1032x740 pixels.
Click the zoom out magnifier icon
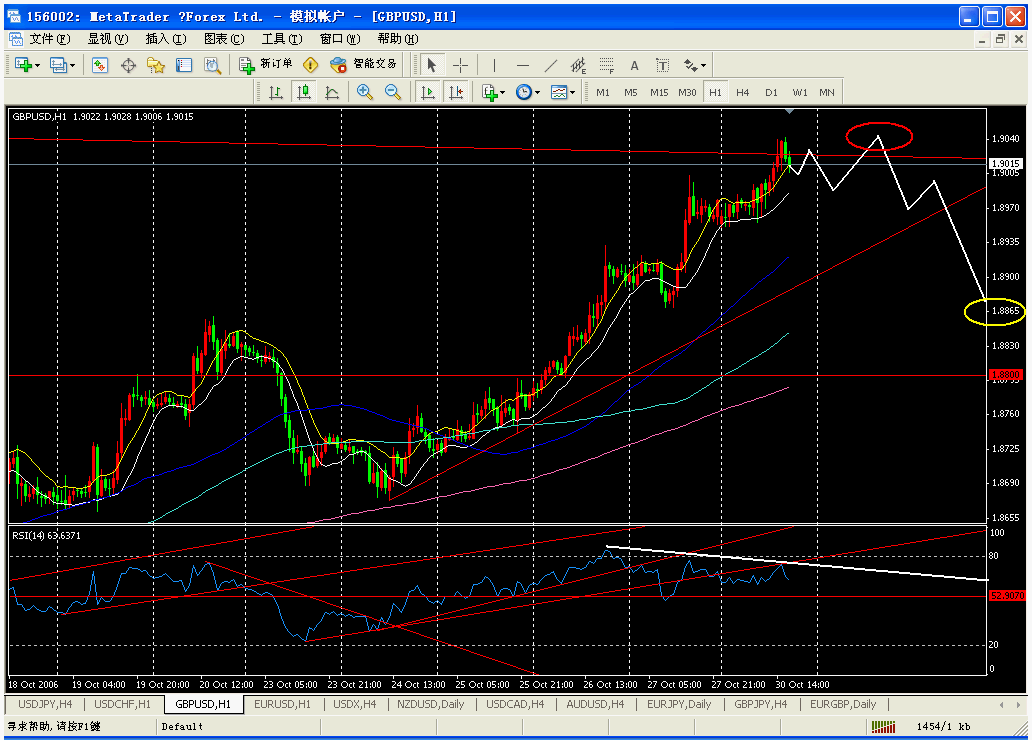pos(394,91)
